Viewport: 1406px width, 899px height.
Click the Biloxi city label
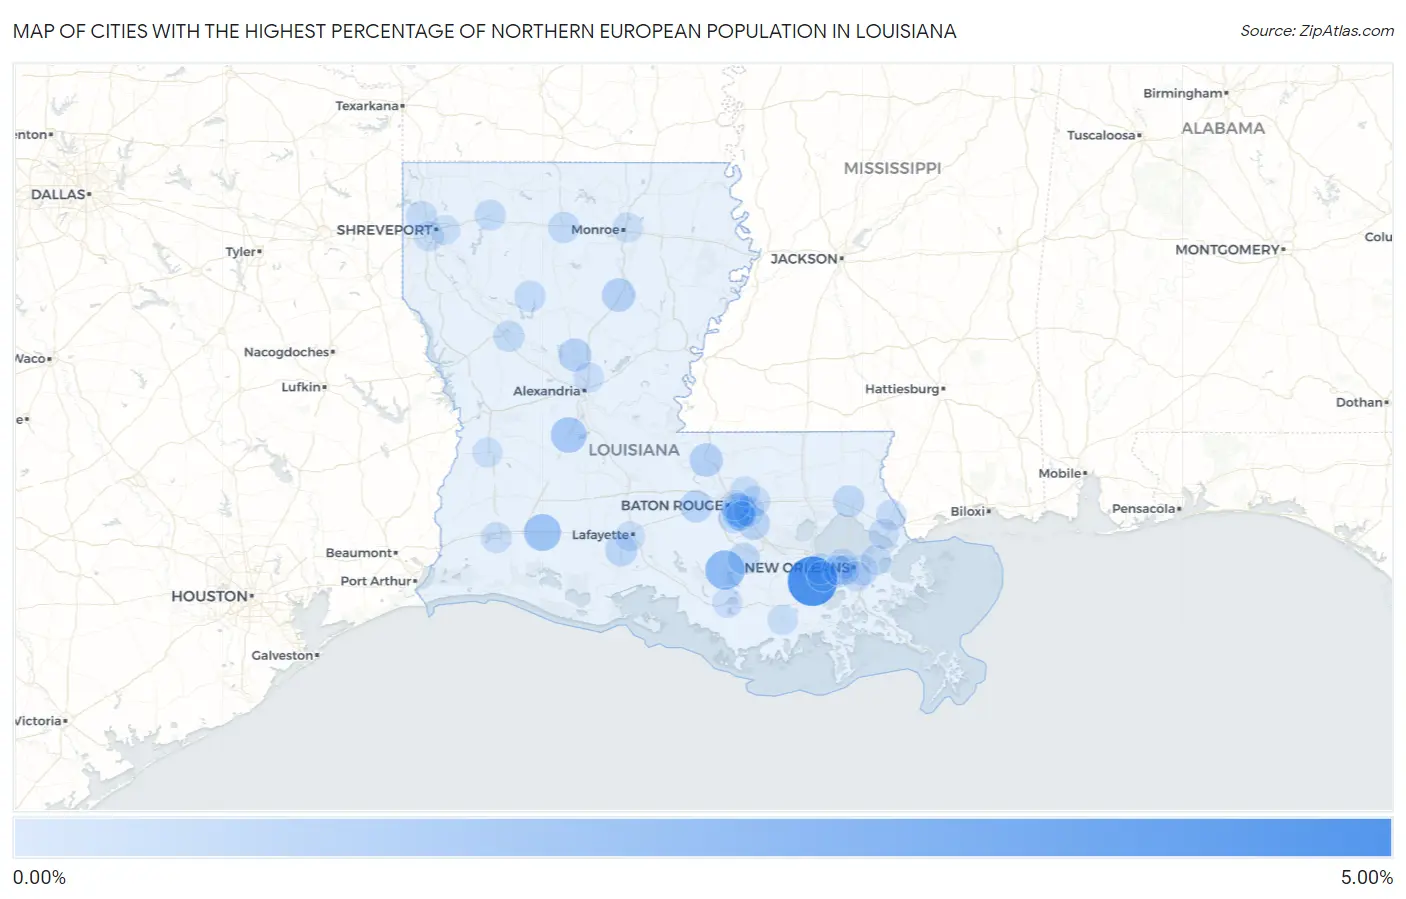[967, 511]
